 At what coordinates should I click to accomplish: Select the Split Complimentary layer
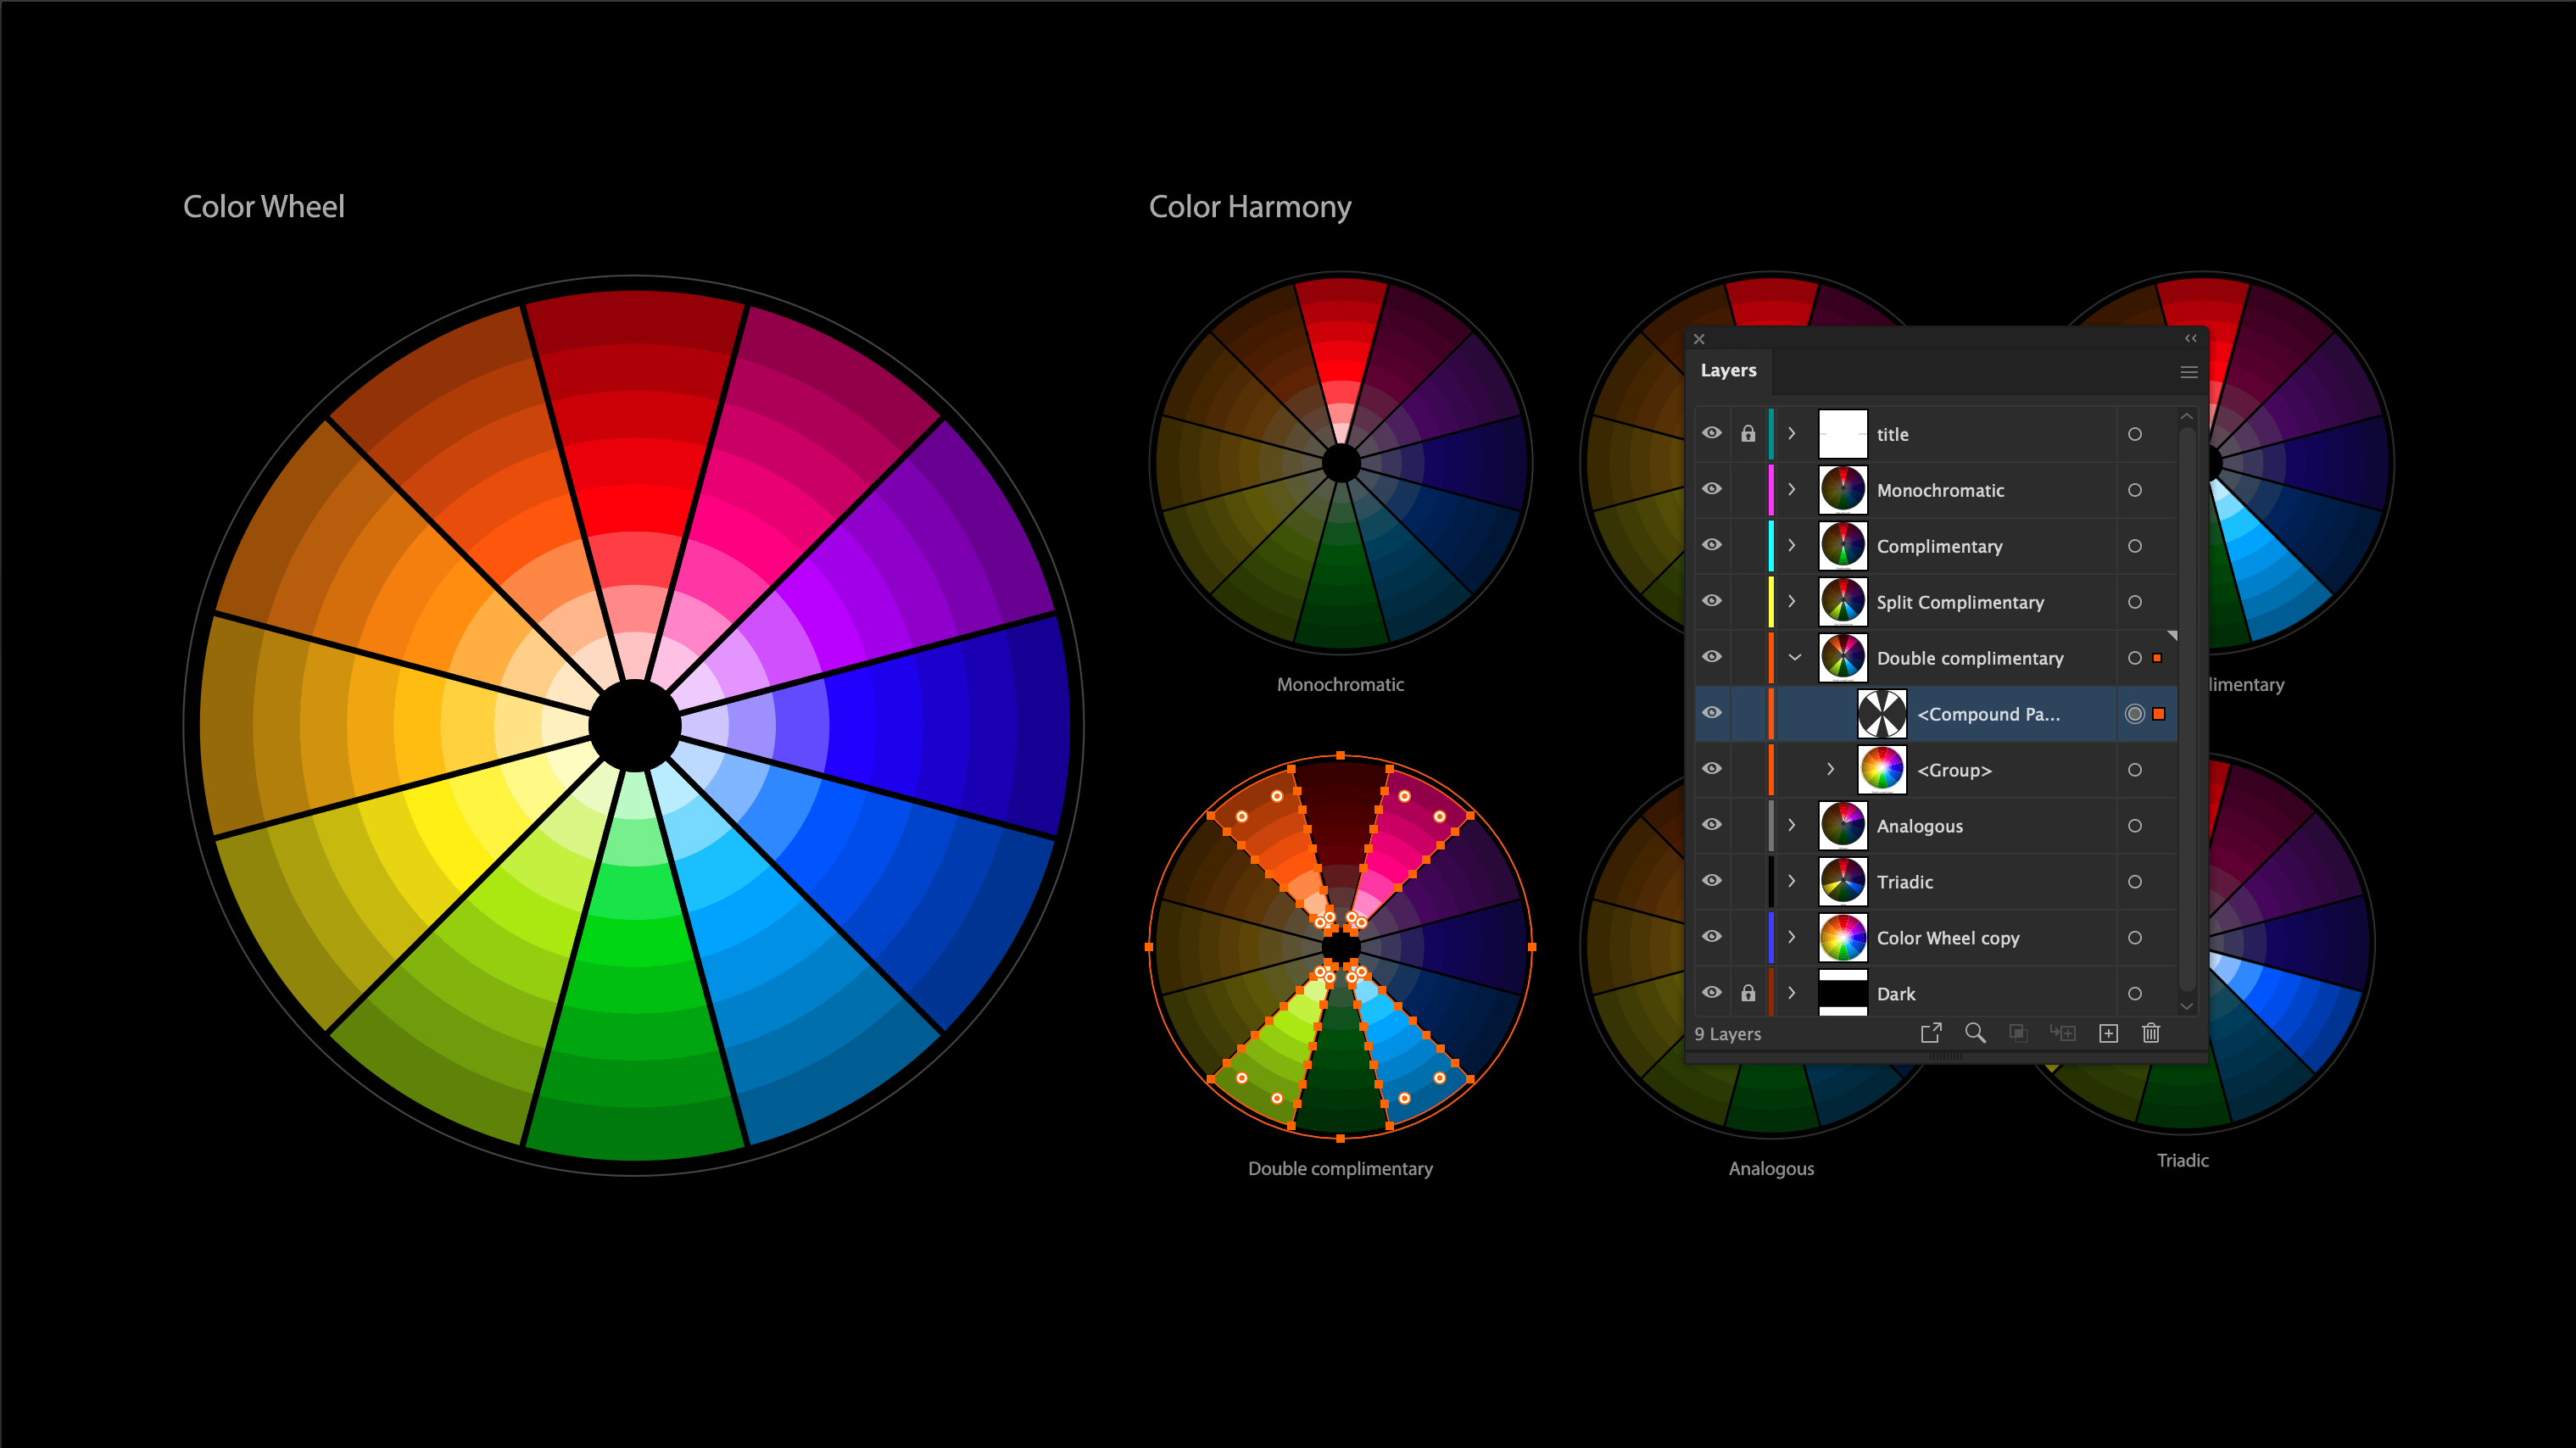[1959, 601]
